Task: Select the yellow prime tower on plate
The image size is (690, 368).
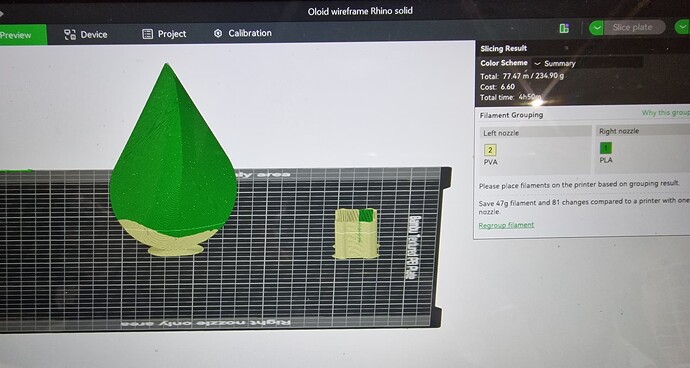Action: [356, 233]
